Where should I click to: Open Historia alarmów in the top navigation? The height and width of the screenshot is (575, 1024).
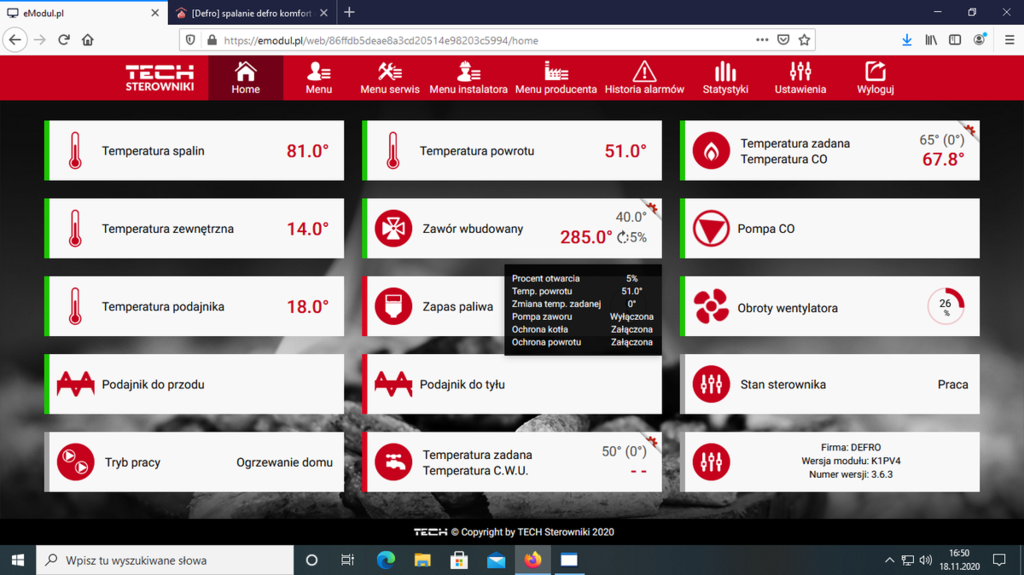point(644,78)
